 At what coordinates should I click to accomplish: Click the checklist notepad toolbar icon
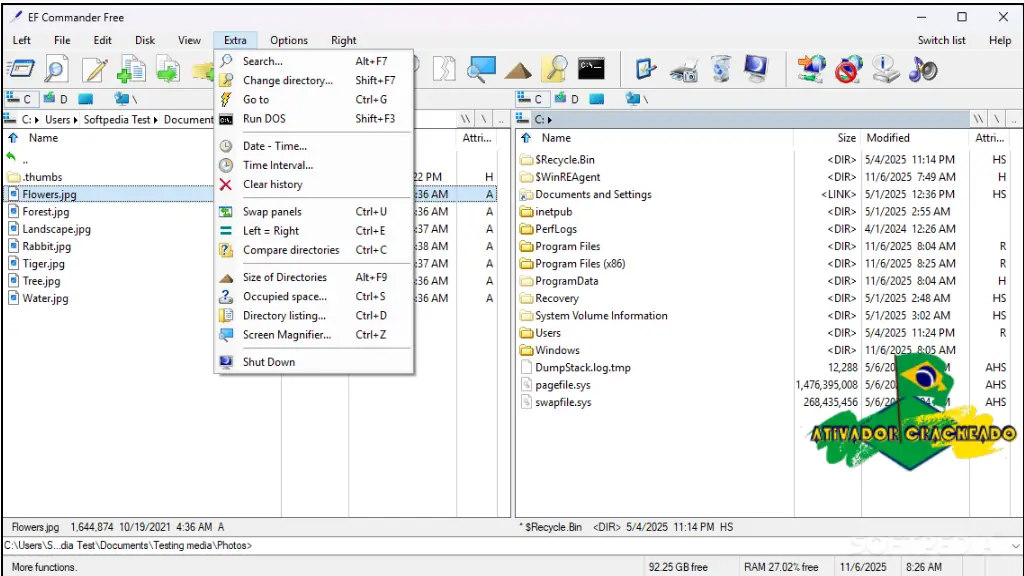coord(646,69)
